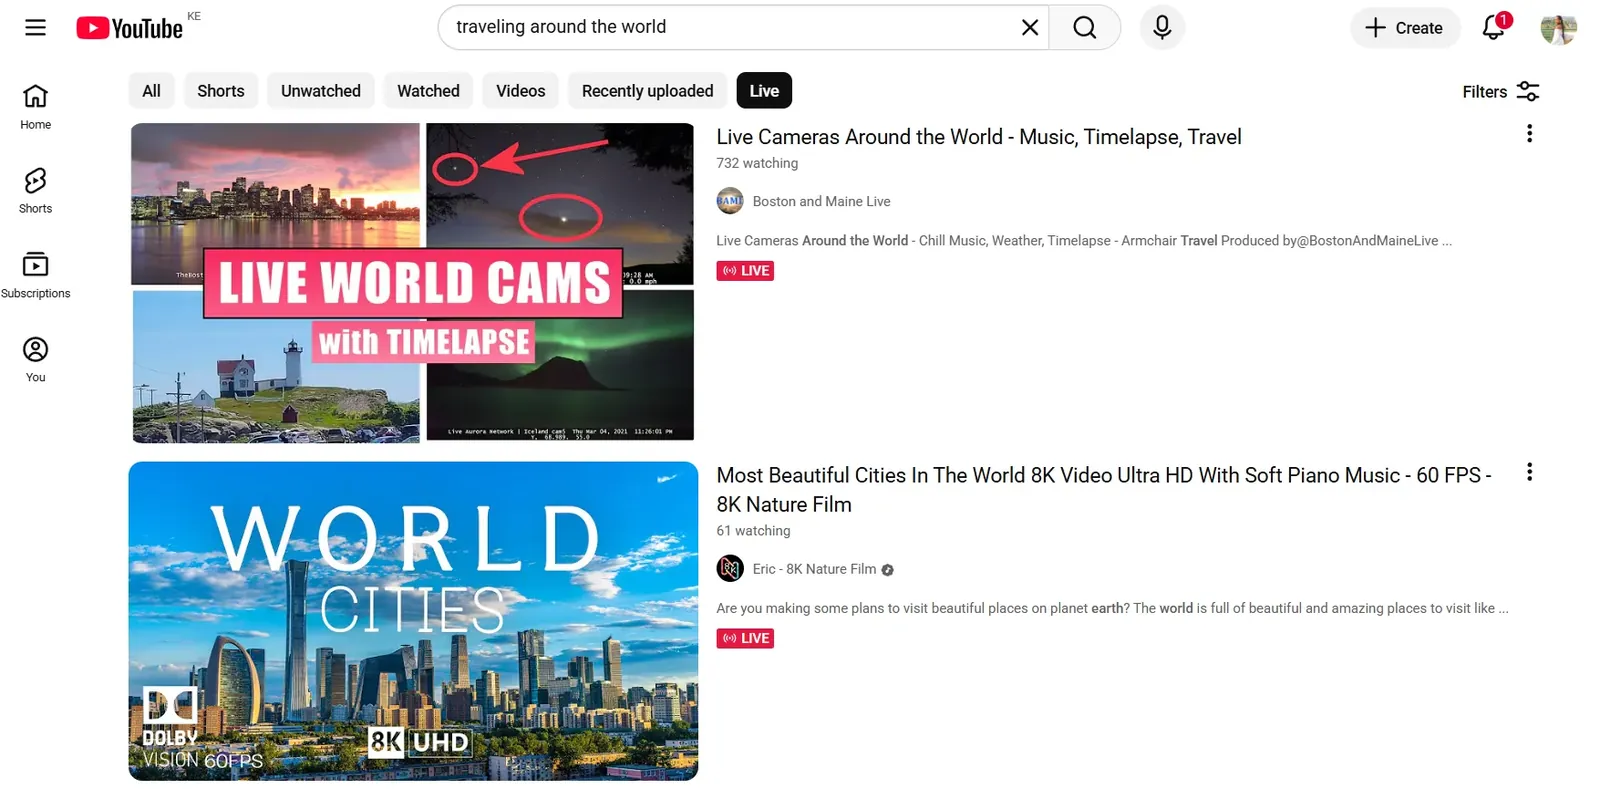Viewport: 1600px width, 789px height.
Task: Open the hamburger guide menu
Action: 35,27
